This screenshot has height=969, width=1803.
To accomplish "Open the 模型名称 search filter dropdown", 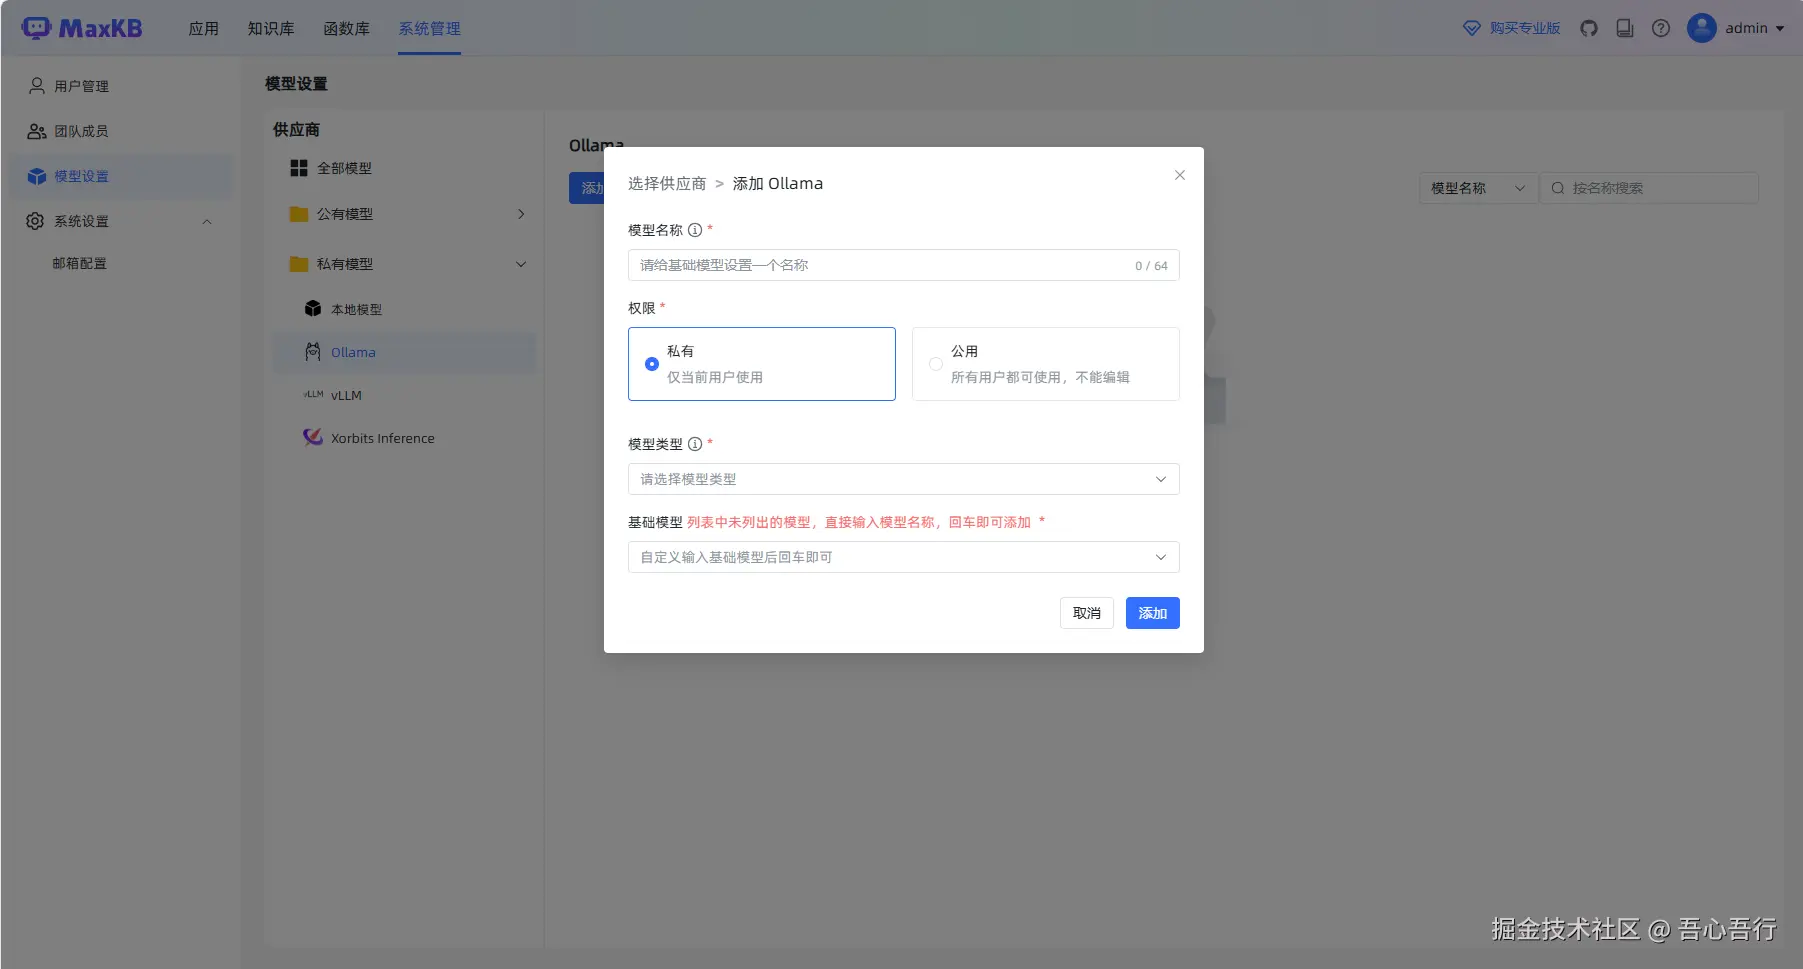I will [x=1479, y=188].
